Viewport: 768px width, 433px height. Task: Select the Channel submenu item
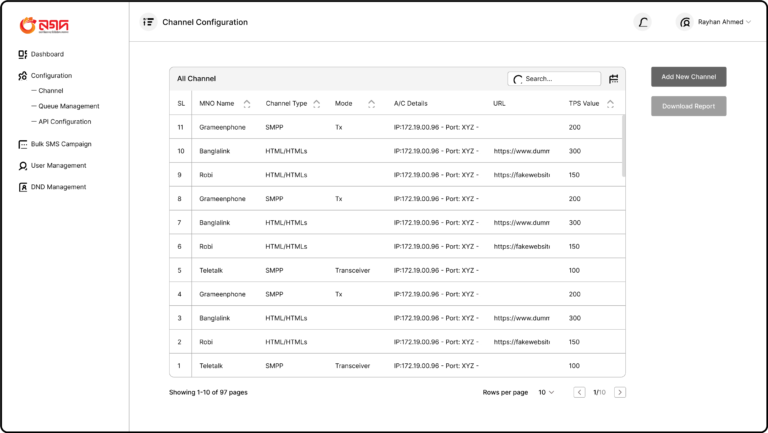[x=51, y=91]
